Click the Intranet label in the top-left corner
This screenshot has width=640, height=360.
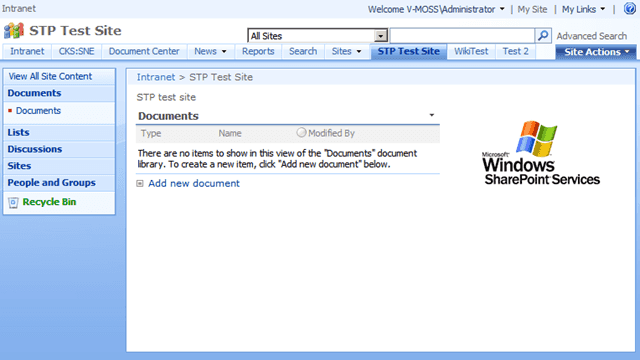[19, 8]
